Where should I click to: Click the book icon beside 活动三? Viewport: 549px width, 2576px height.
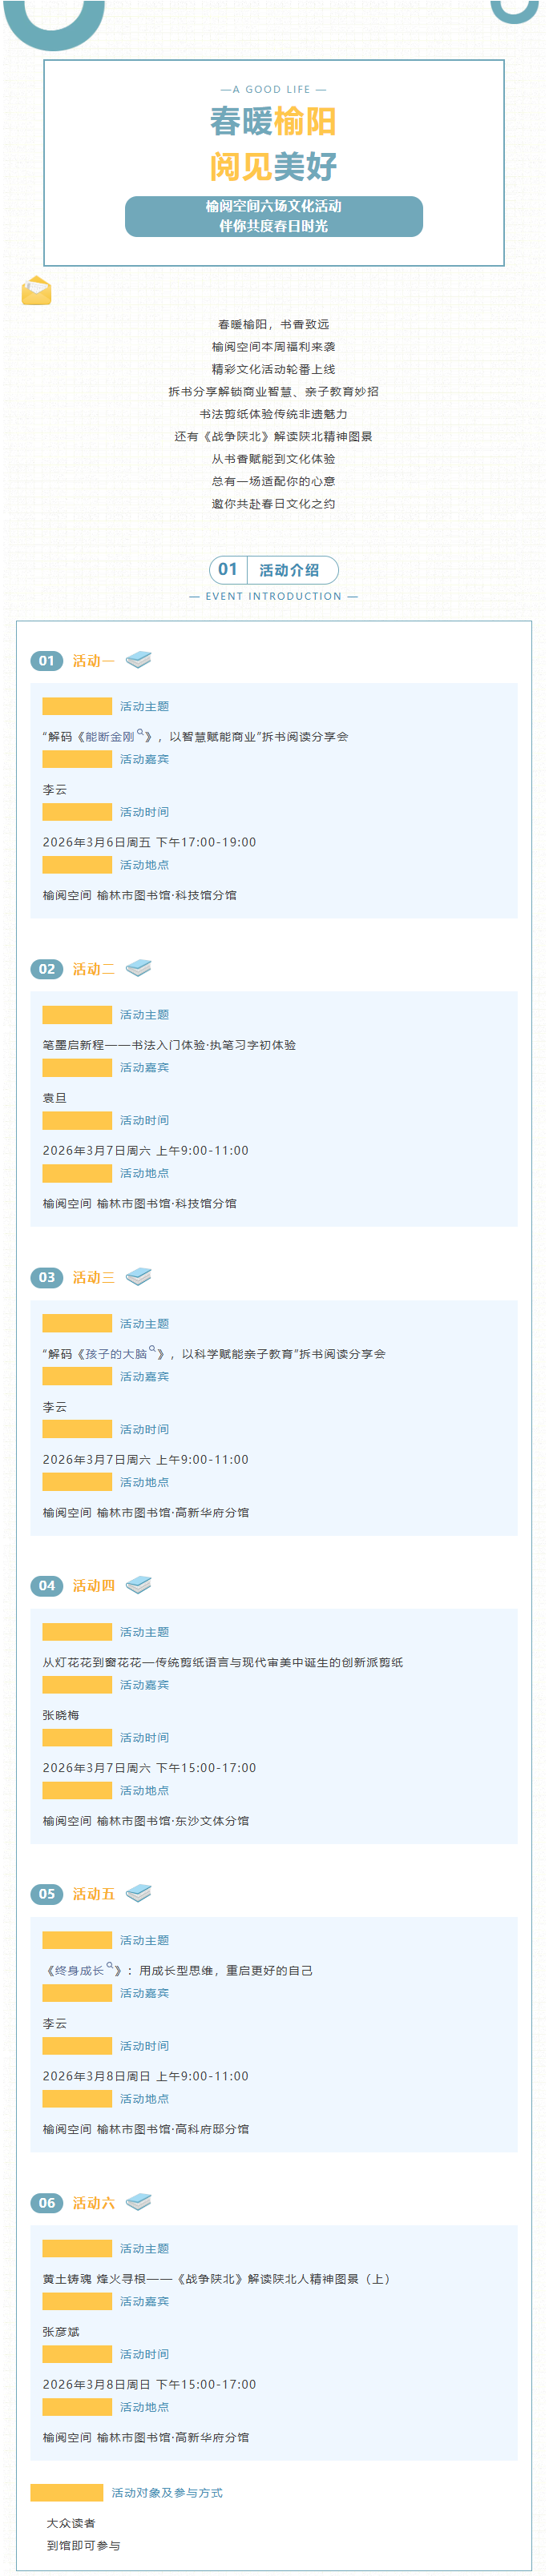point(139,1276)
